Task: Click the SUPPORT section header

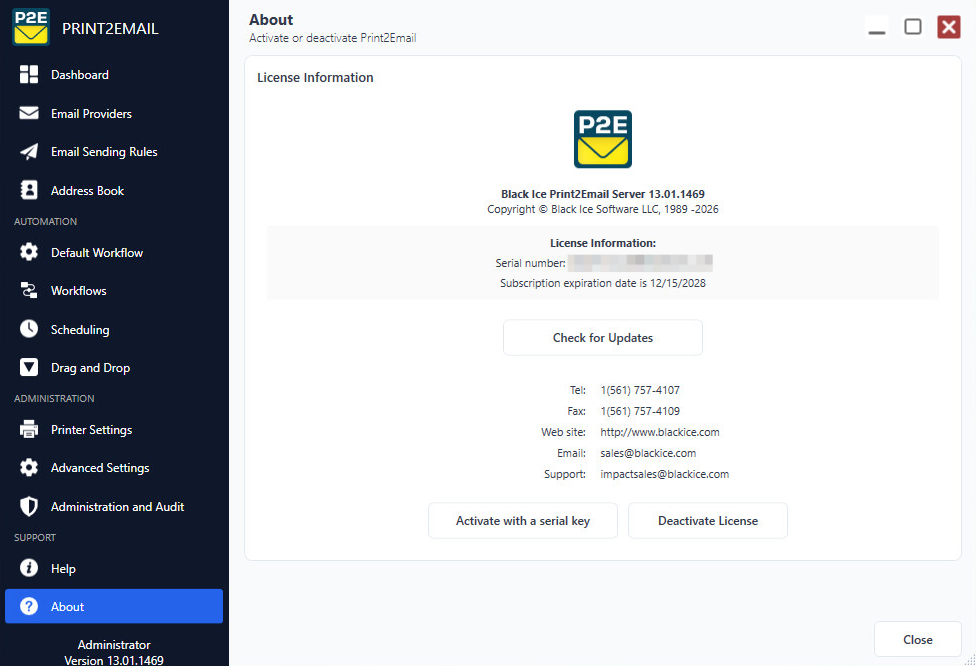Action: coord(35,537)
